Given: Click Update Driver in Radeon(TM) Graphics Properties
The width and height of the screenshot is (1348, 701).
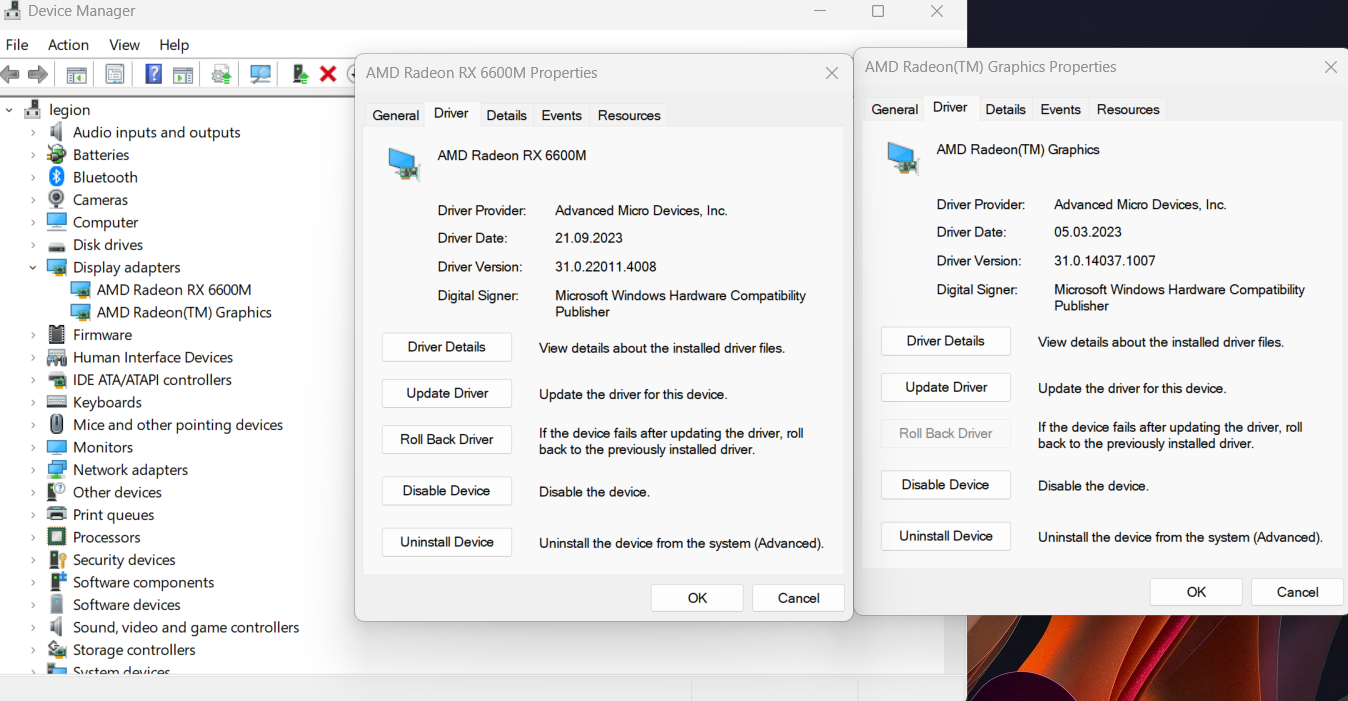Looking at the screenshot, I should coord(945,387).
